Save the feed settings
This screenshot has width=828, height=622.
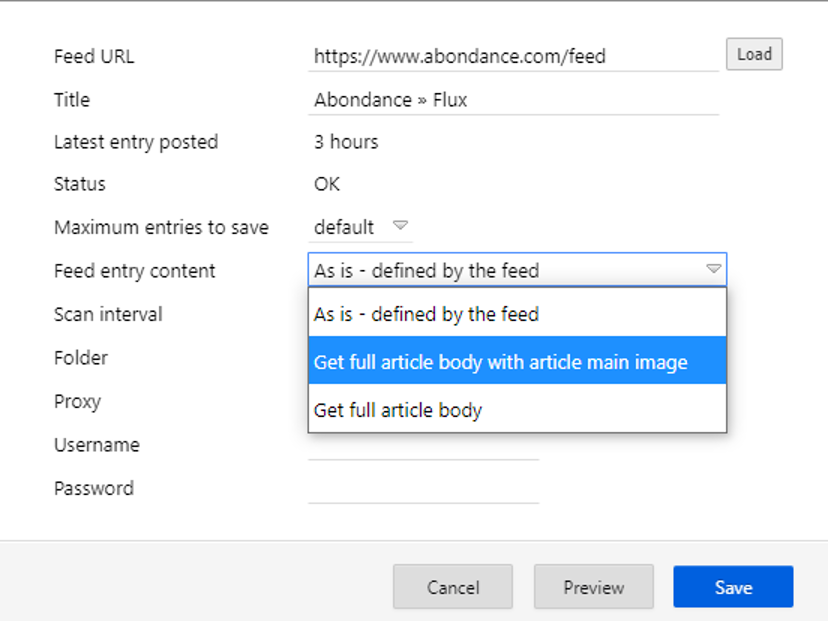click(x=733, y=587)
